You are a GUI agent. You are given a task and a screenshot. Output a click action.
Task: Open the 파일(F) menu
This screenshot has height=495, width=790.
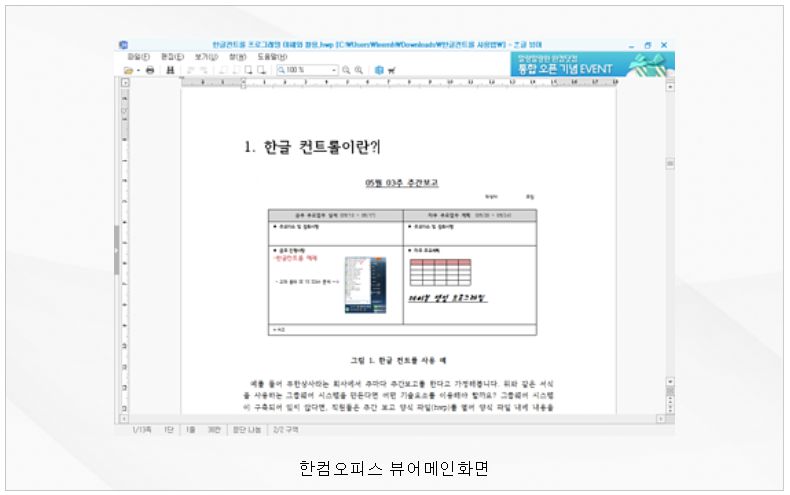(138, 57)
